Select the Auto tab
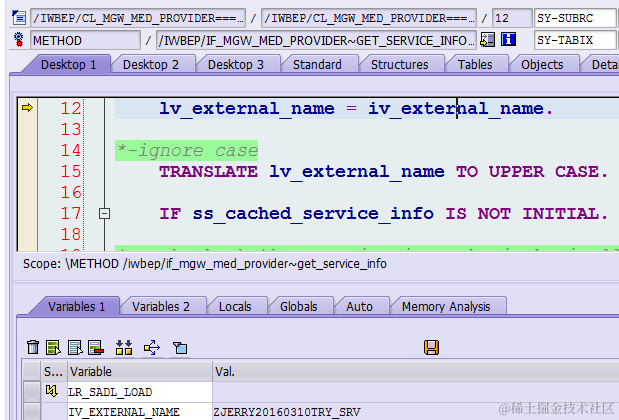619x420 pixels. click(360, 306)
